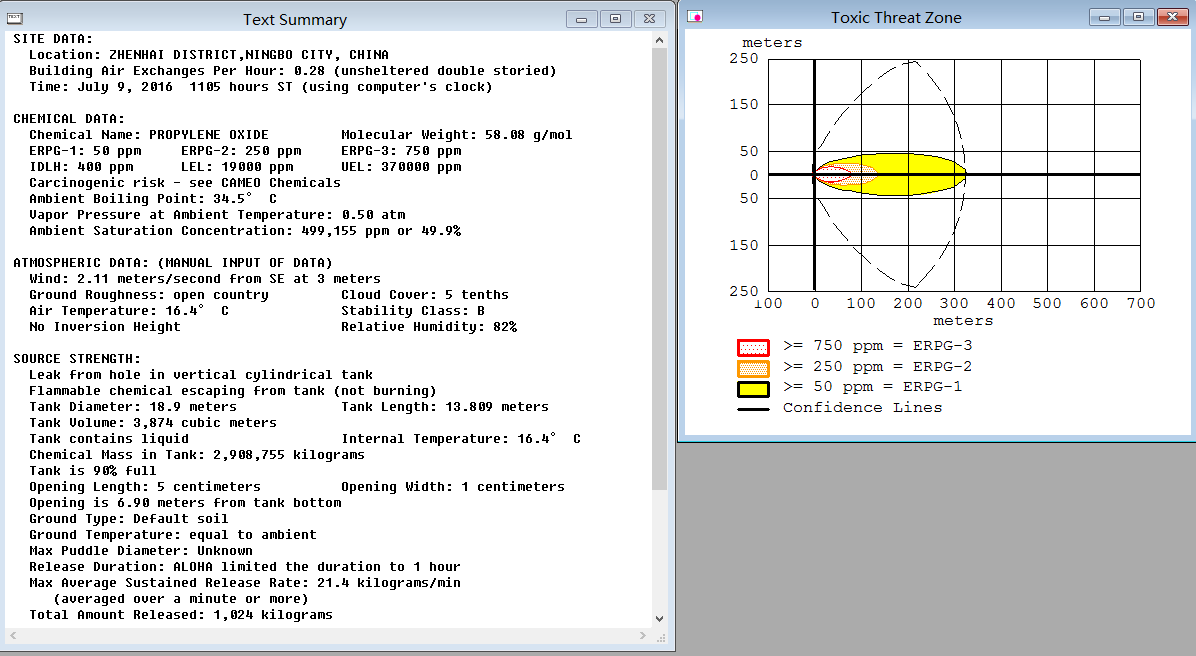Click the 'SOURCE STRENGTH:' heading
1196x656 pixels.
[77, 359]
